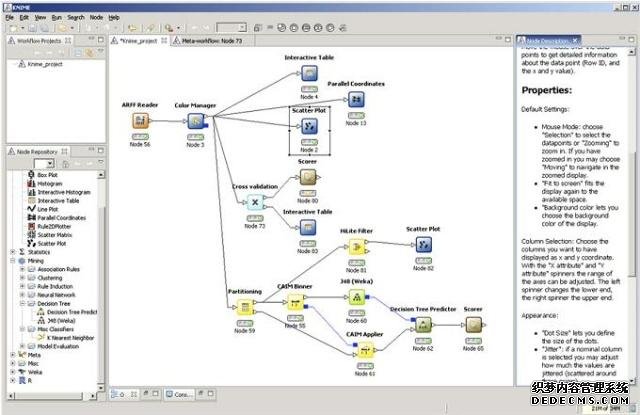Screen dimensions: 640x415
Task: Select the Cross validation node icon
Action: click(x=253, y=202)
